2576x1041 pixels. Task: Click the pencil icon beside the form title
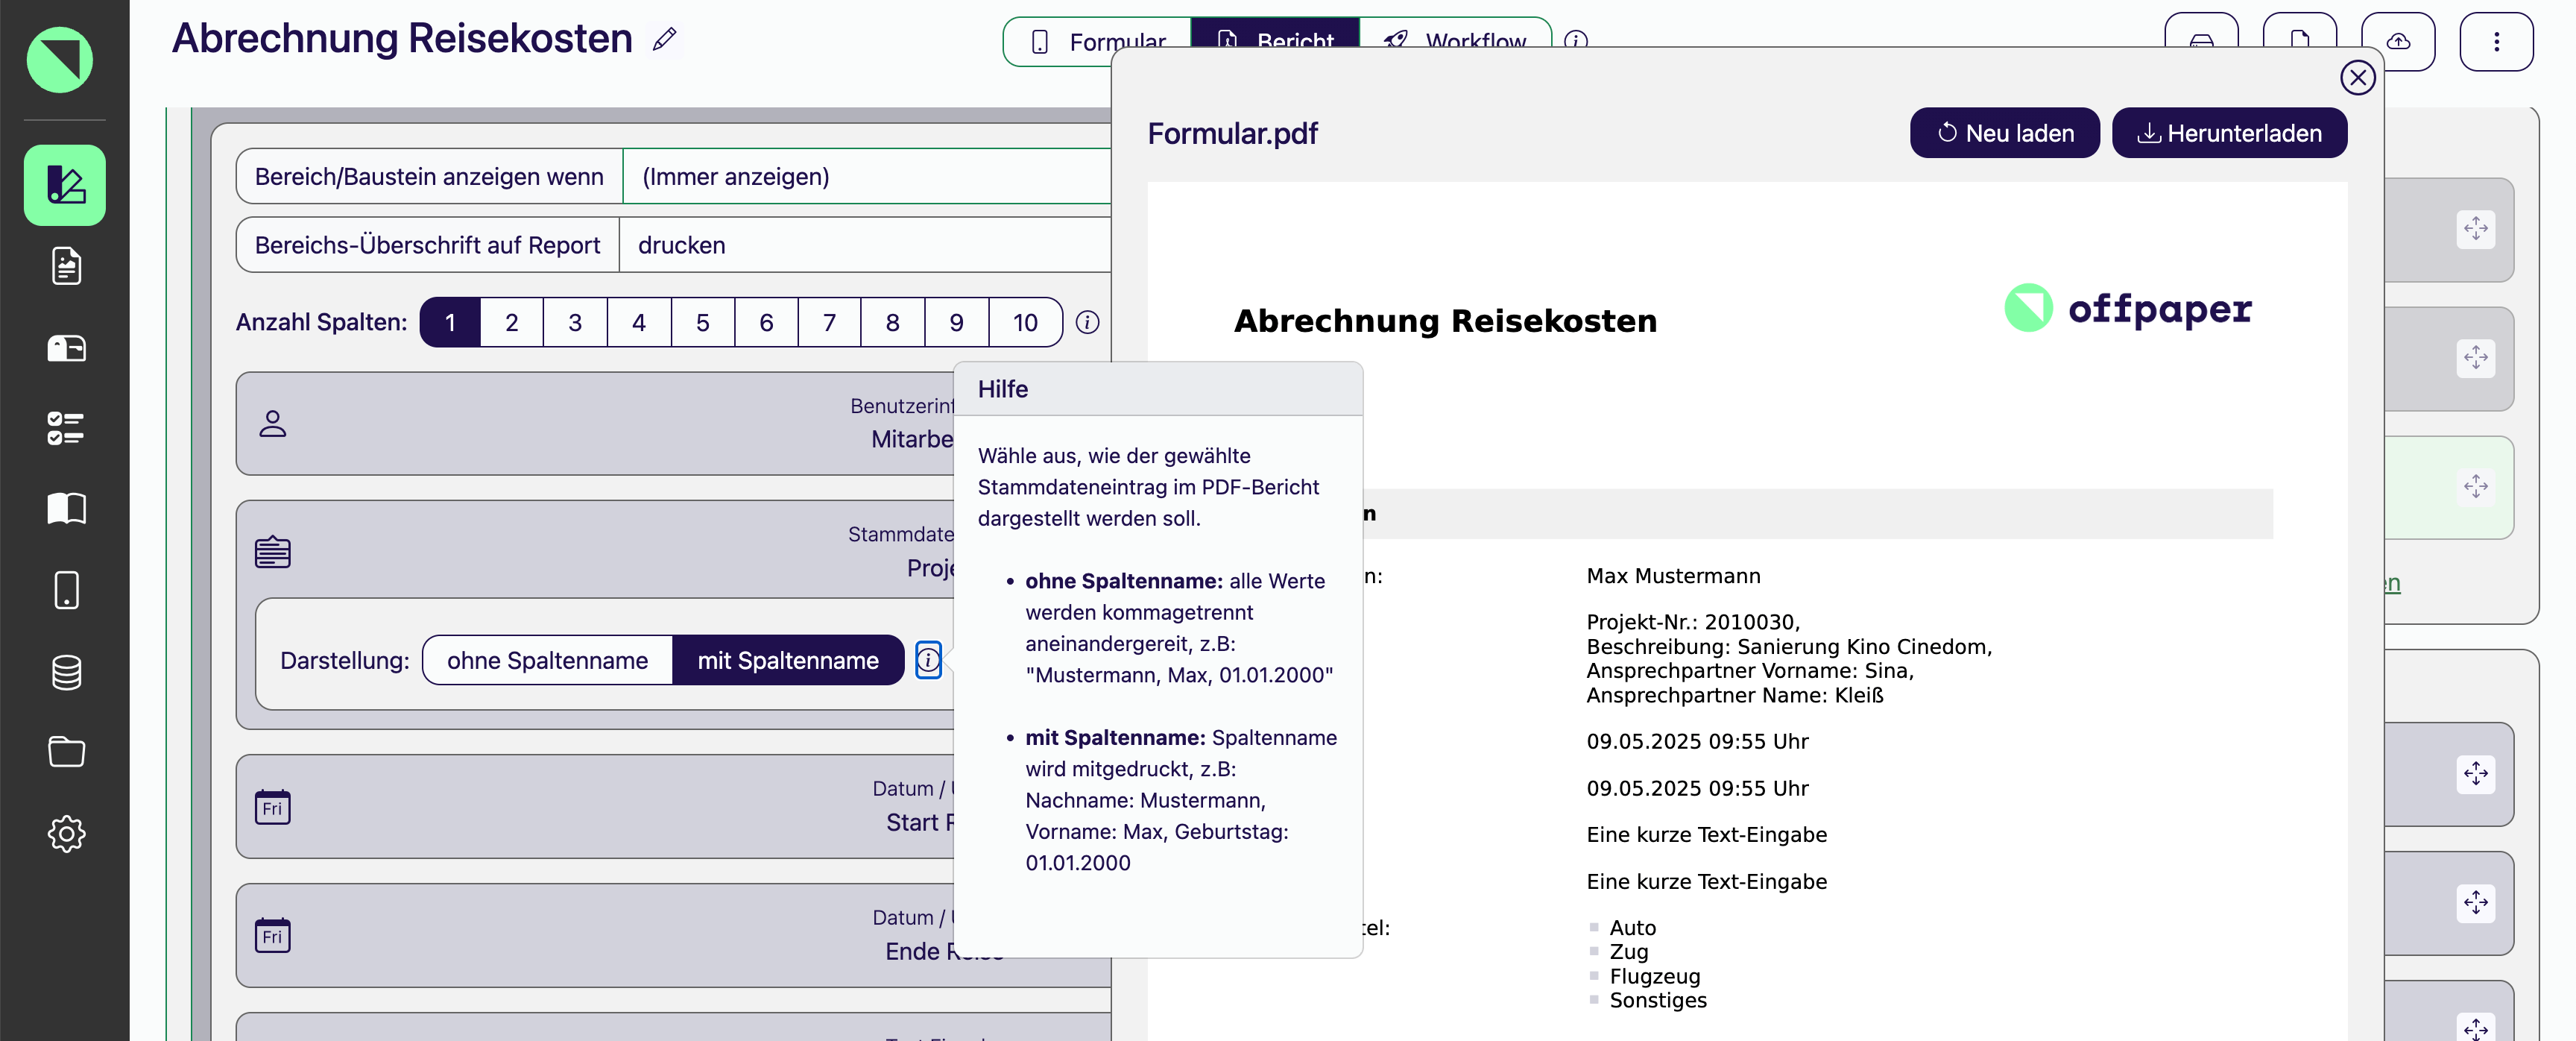tap(664, 39)
